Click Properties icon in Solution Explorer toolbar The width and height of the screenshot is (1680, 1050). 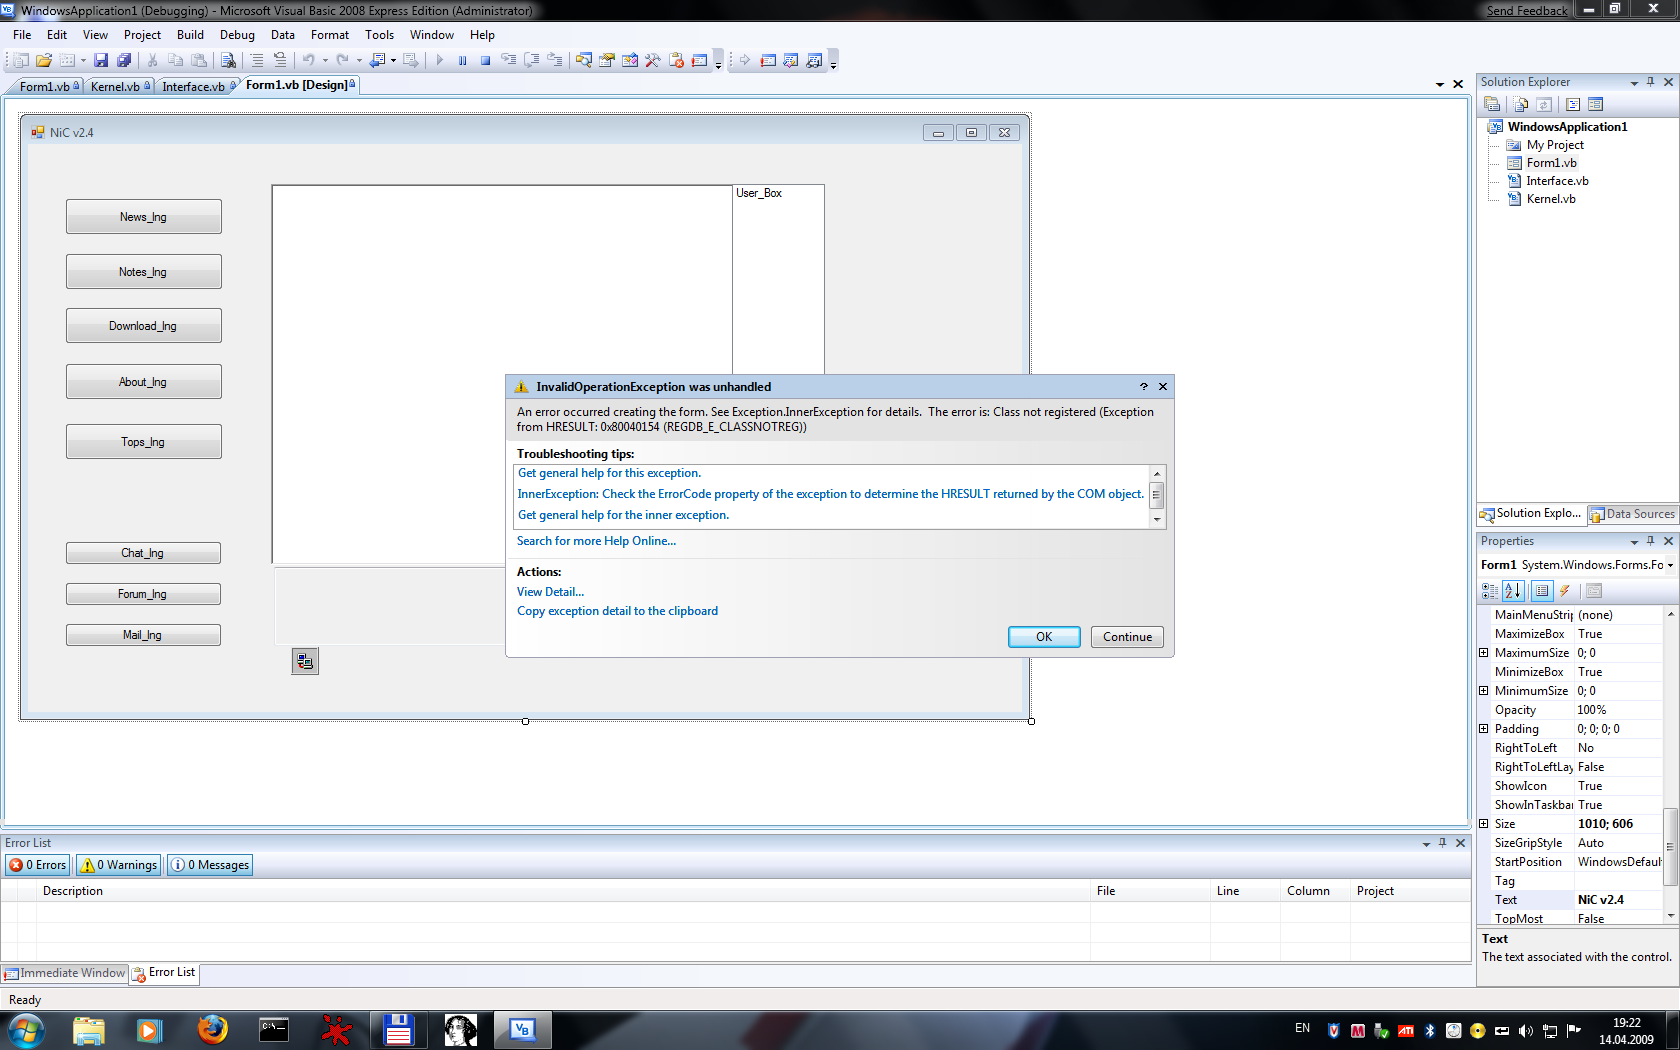pos(1492,104)
